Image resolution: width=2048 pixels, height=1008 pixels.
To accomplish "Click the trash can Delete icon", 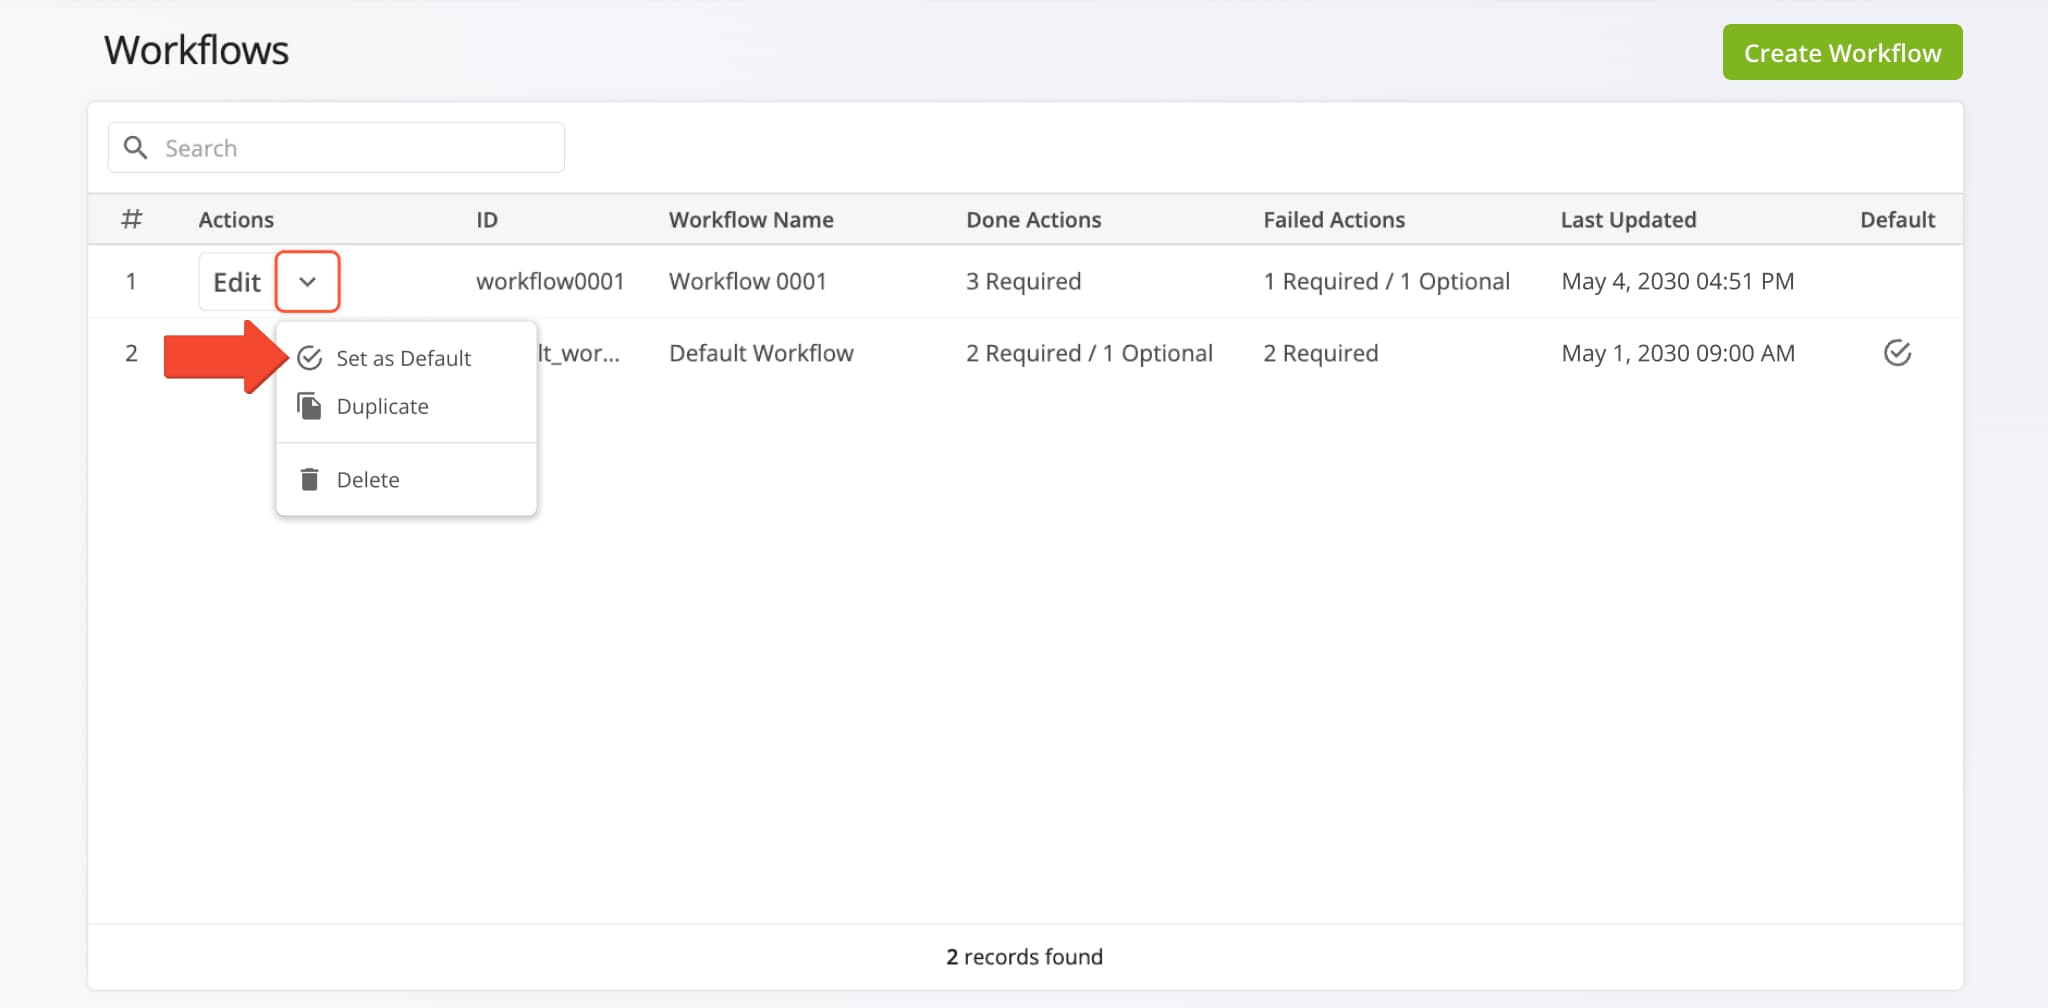I will tap(310, 480).
